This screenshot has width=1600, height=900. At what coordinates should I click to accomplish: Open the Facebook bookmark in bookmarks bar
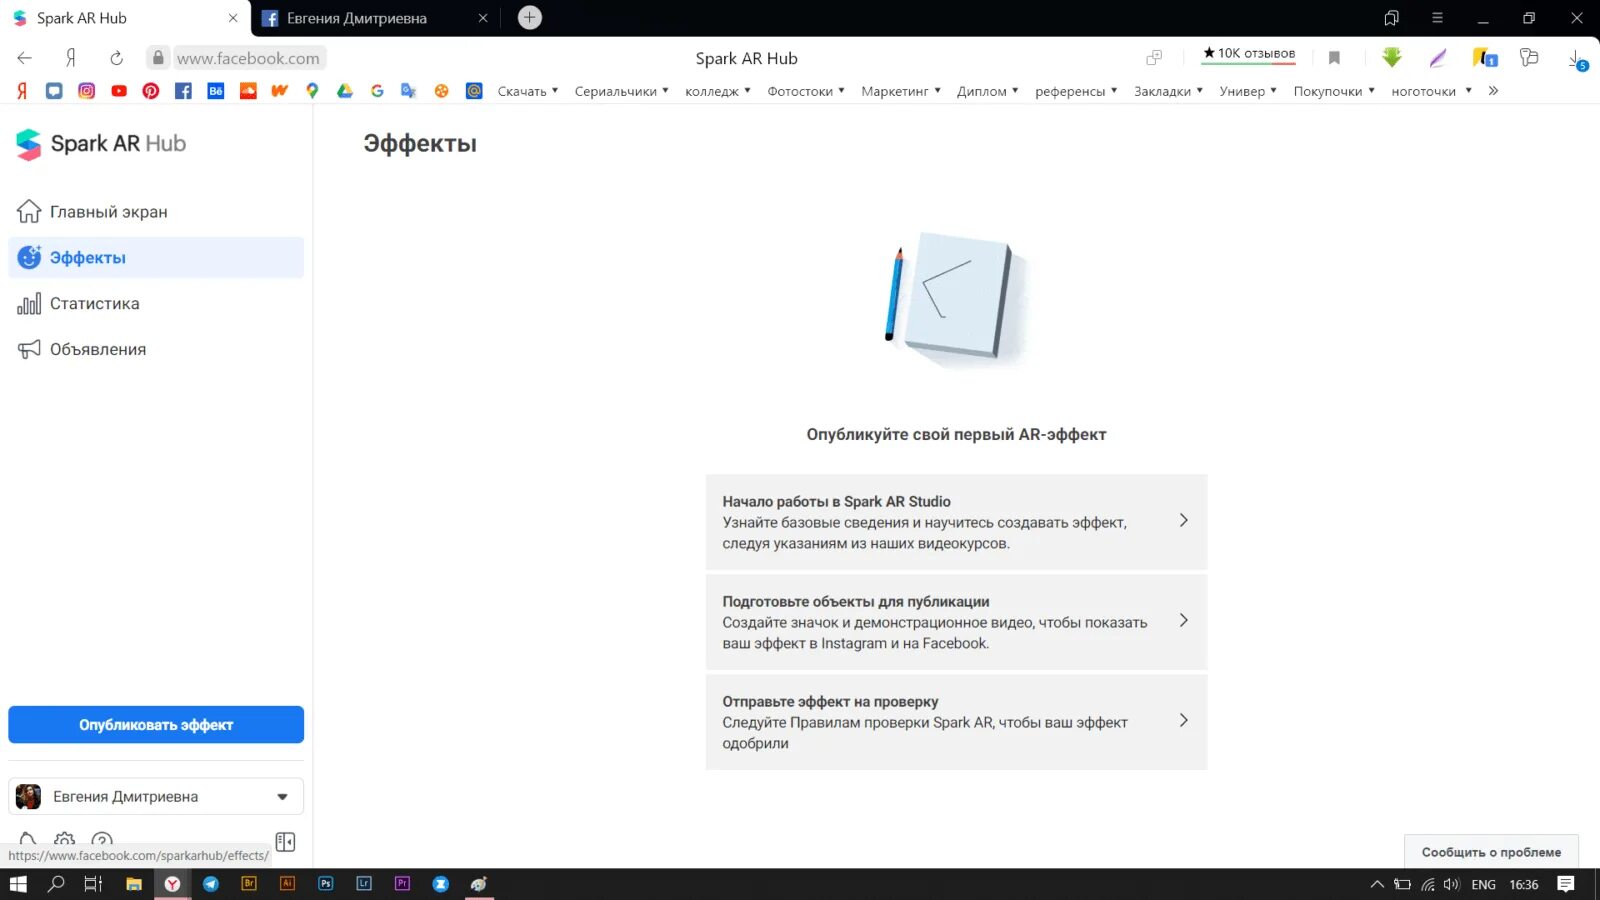point(183,91)
